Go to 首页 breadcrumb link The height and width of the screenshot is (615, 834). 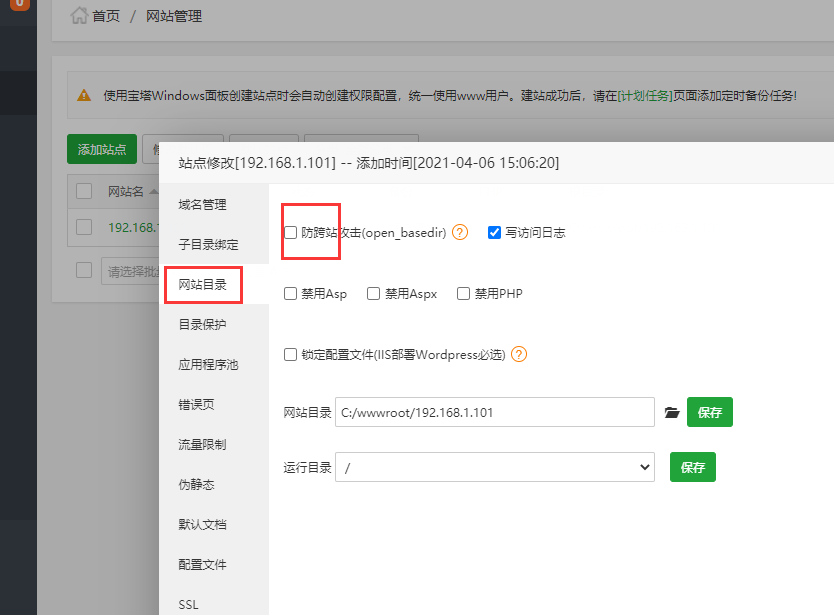point(106,16)
